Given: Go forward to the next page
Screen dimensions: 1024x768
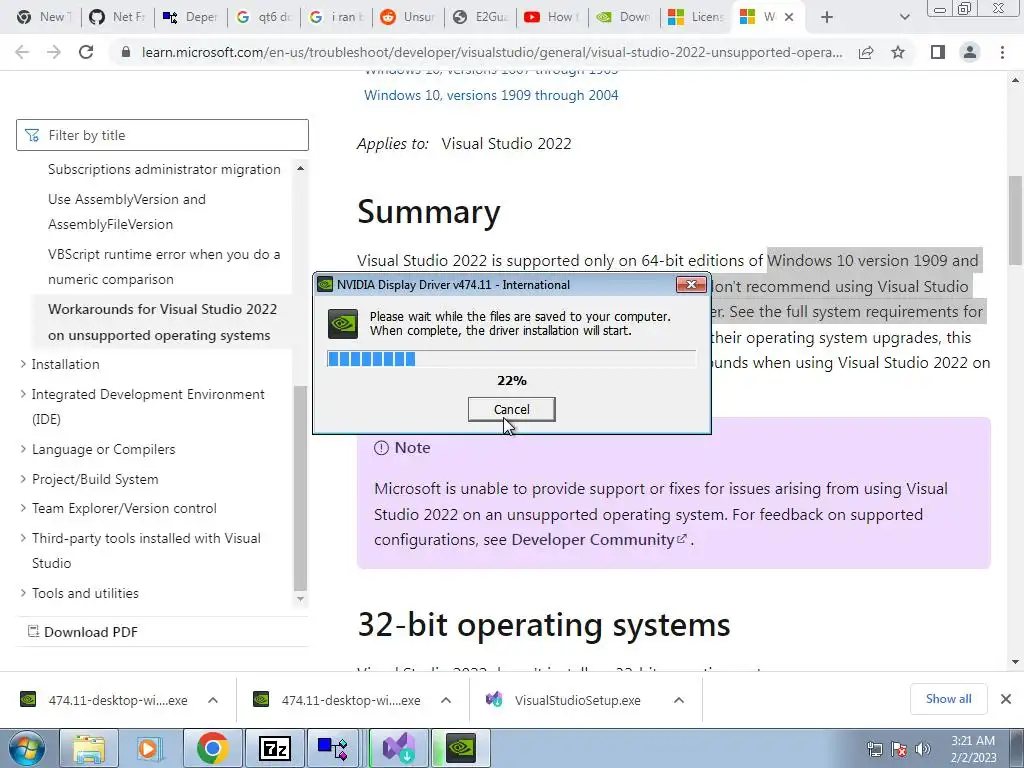Looking at the screenshot, I should (54, 52).
